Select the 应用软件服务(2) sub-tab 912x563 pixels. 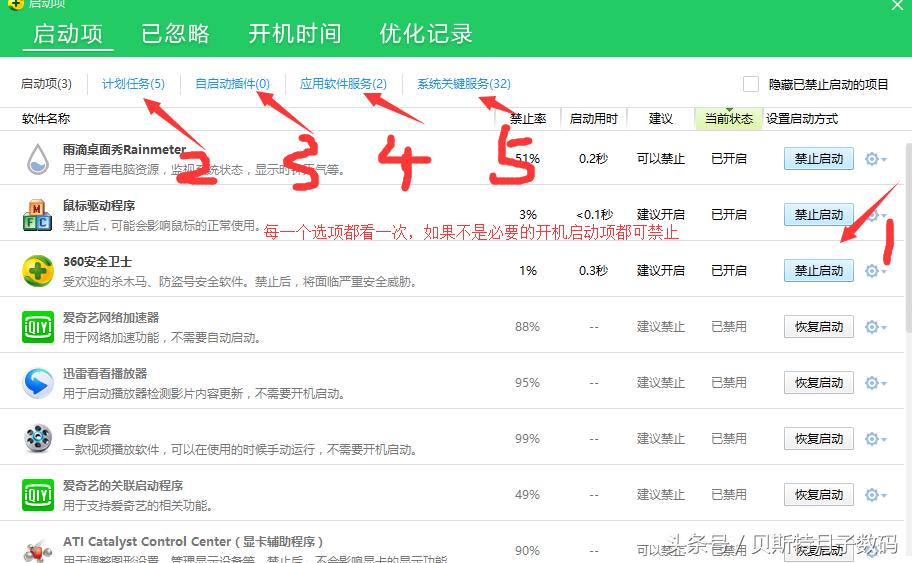pyautogui.click(x=343, y=84)
